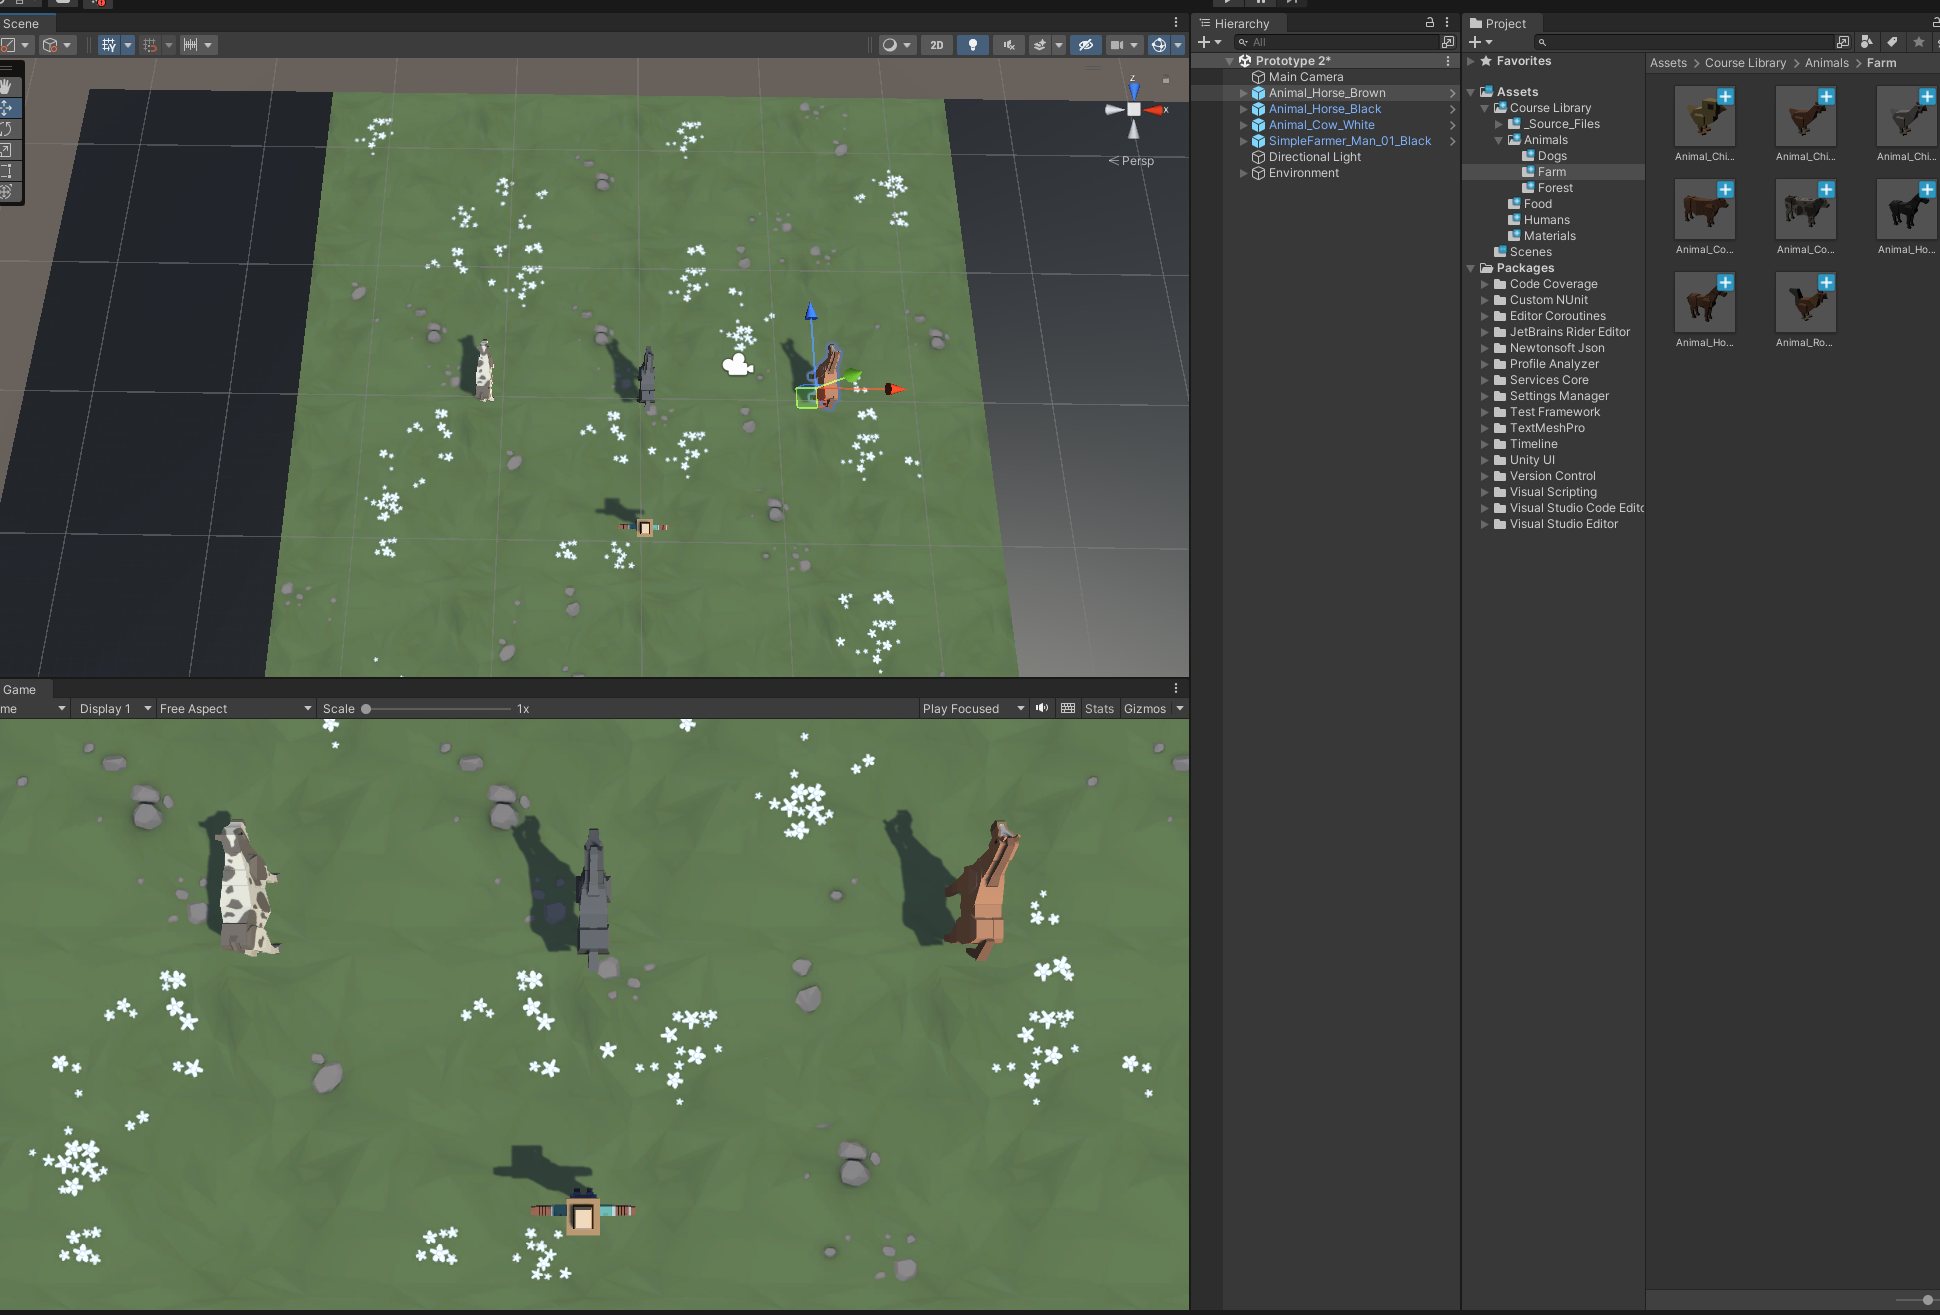
Task: Toggle 2D view mode
Action: (936, 45)
